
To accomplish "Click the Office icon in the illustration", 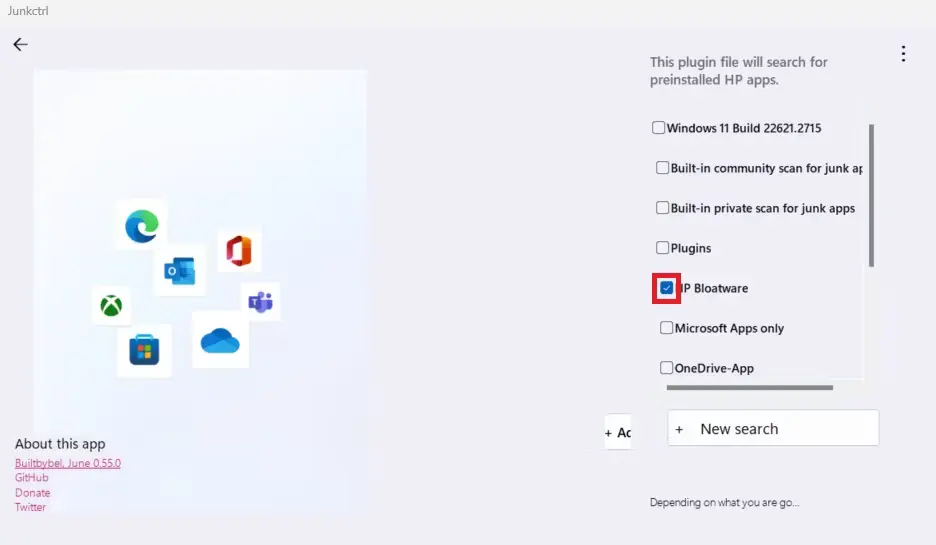I will 239,251.
